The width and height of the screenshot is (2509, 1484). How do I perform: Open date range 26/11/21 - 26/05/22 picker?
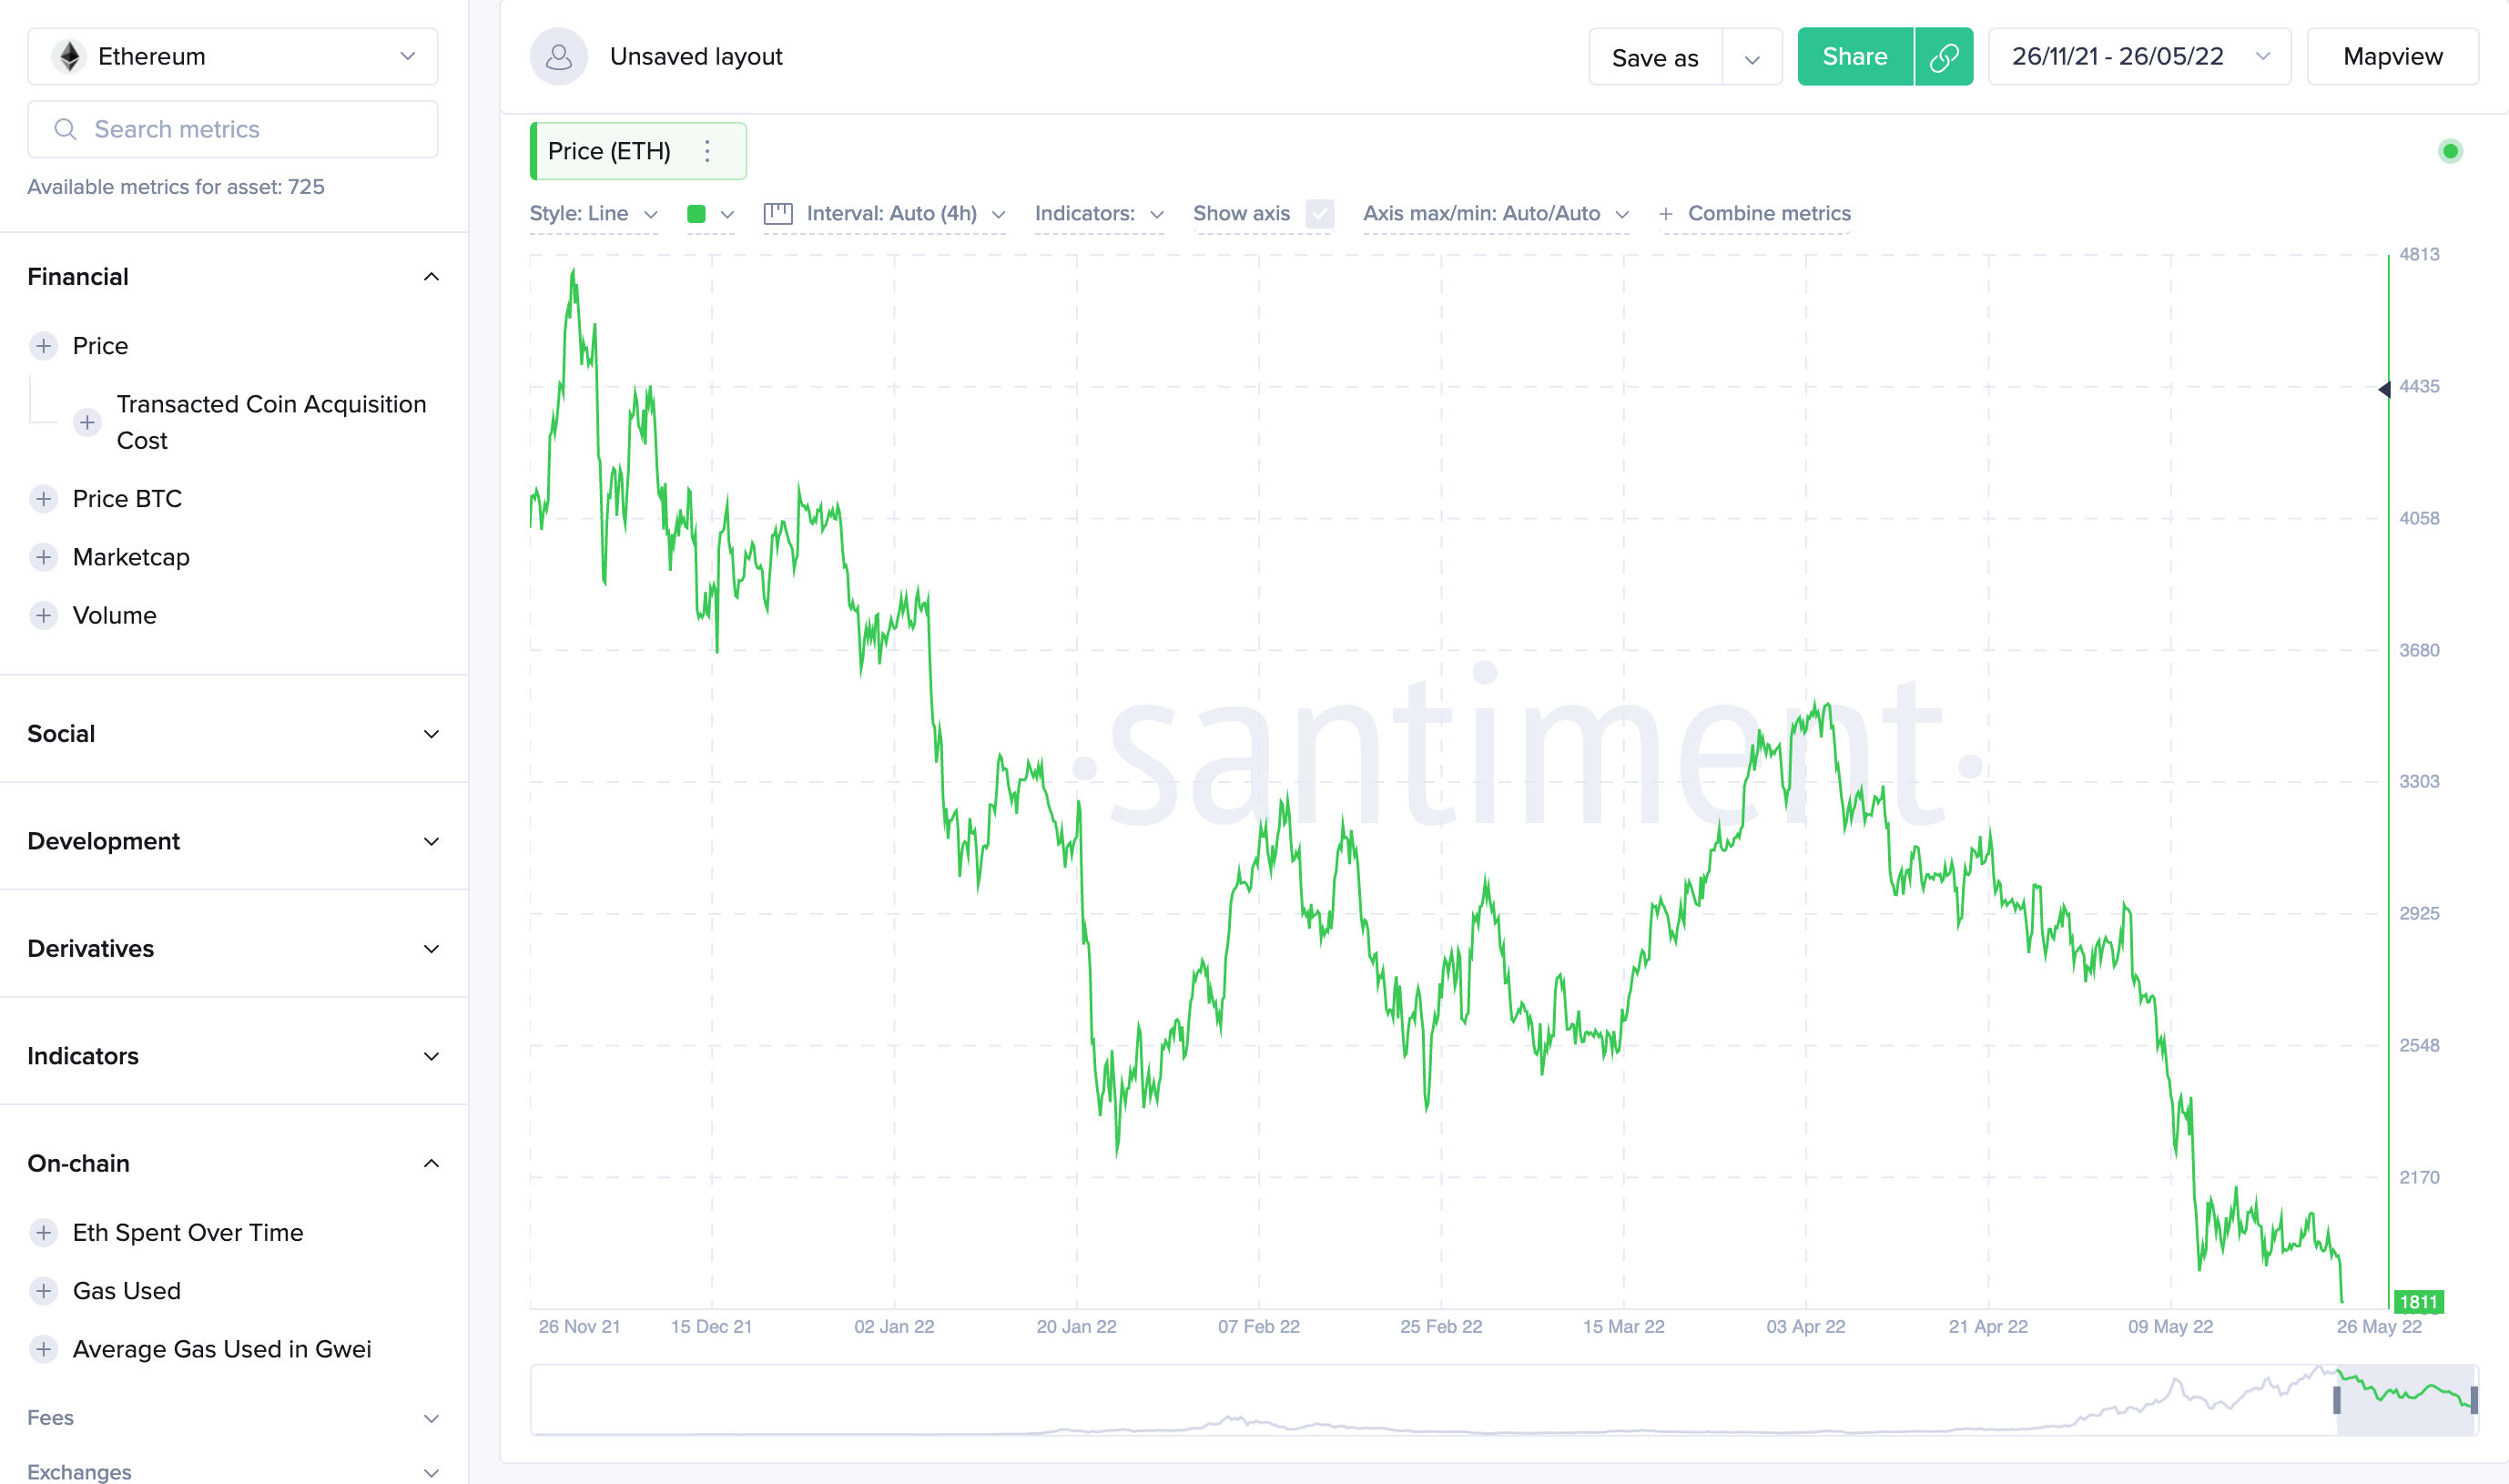coord(2139,57)
